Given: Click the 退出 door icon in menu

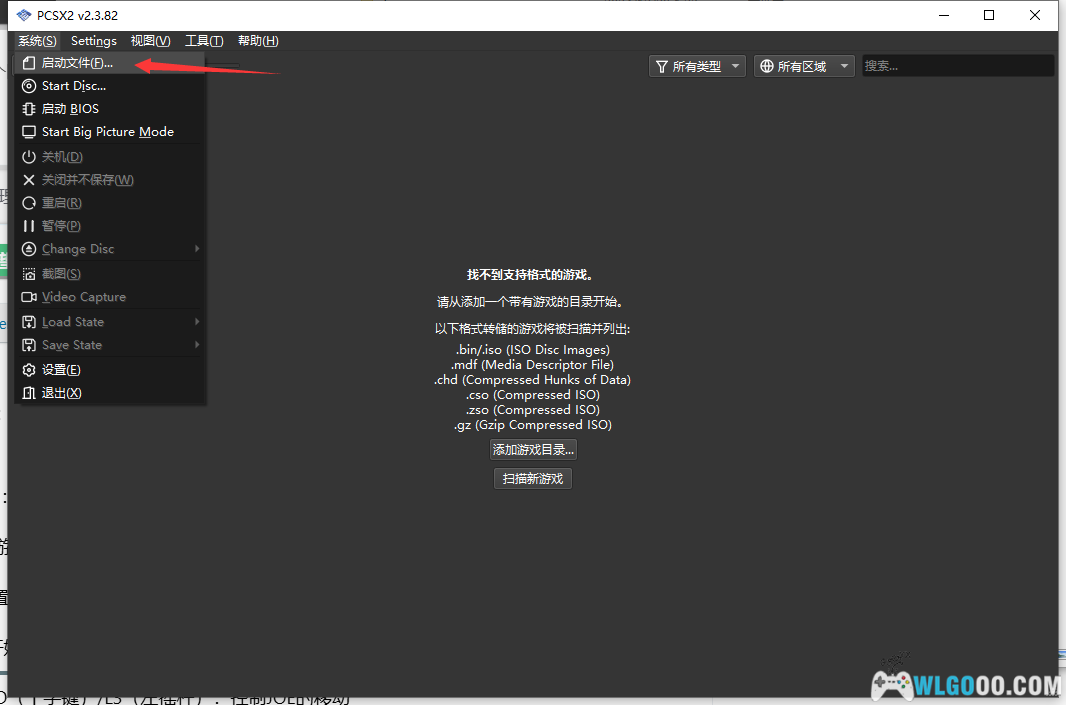Looking at the screenshot, I should coord(29,393).
